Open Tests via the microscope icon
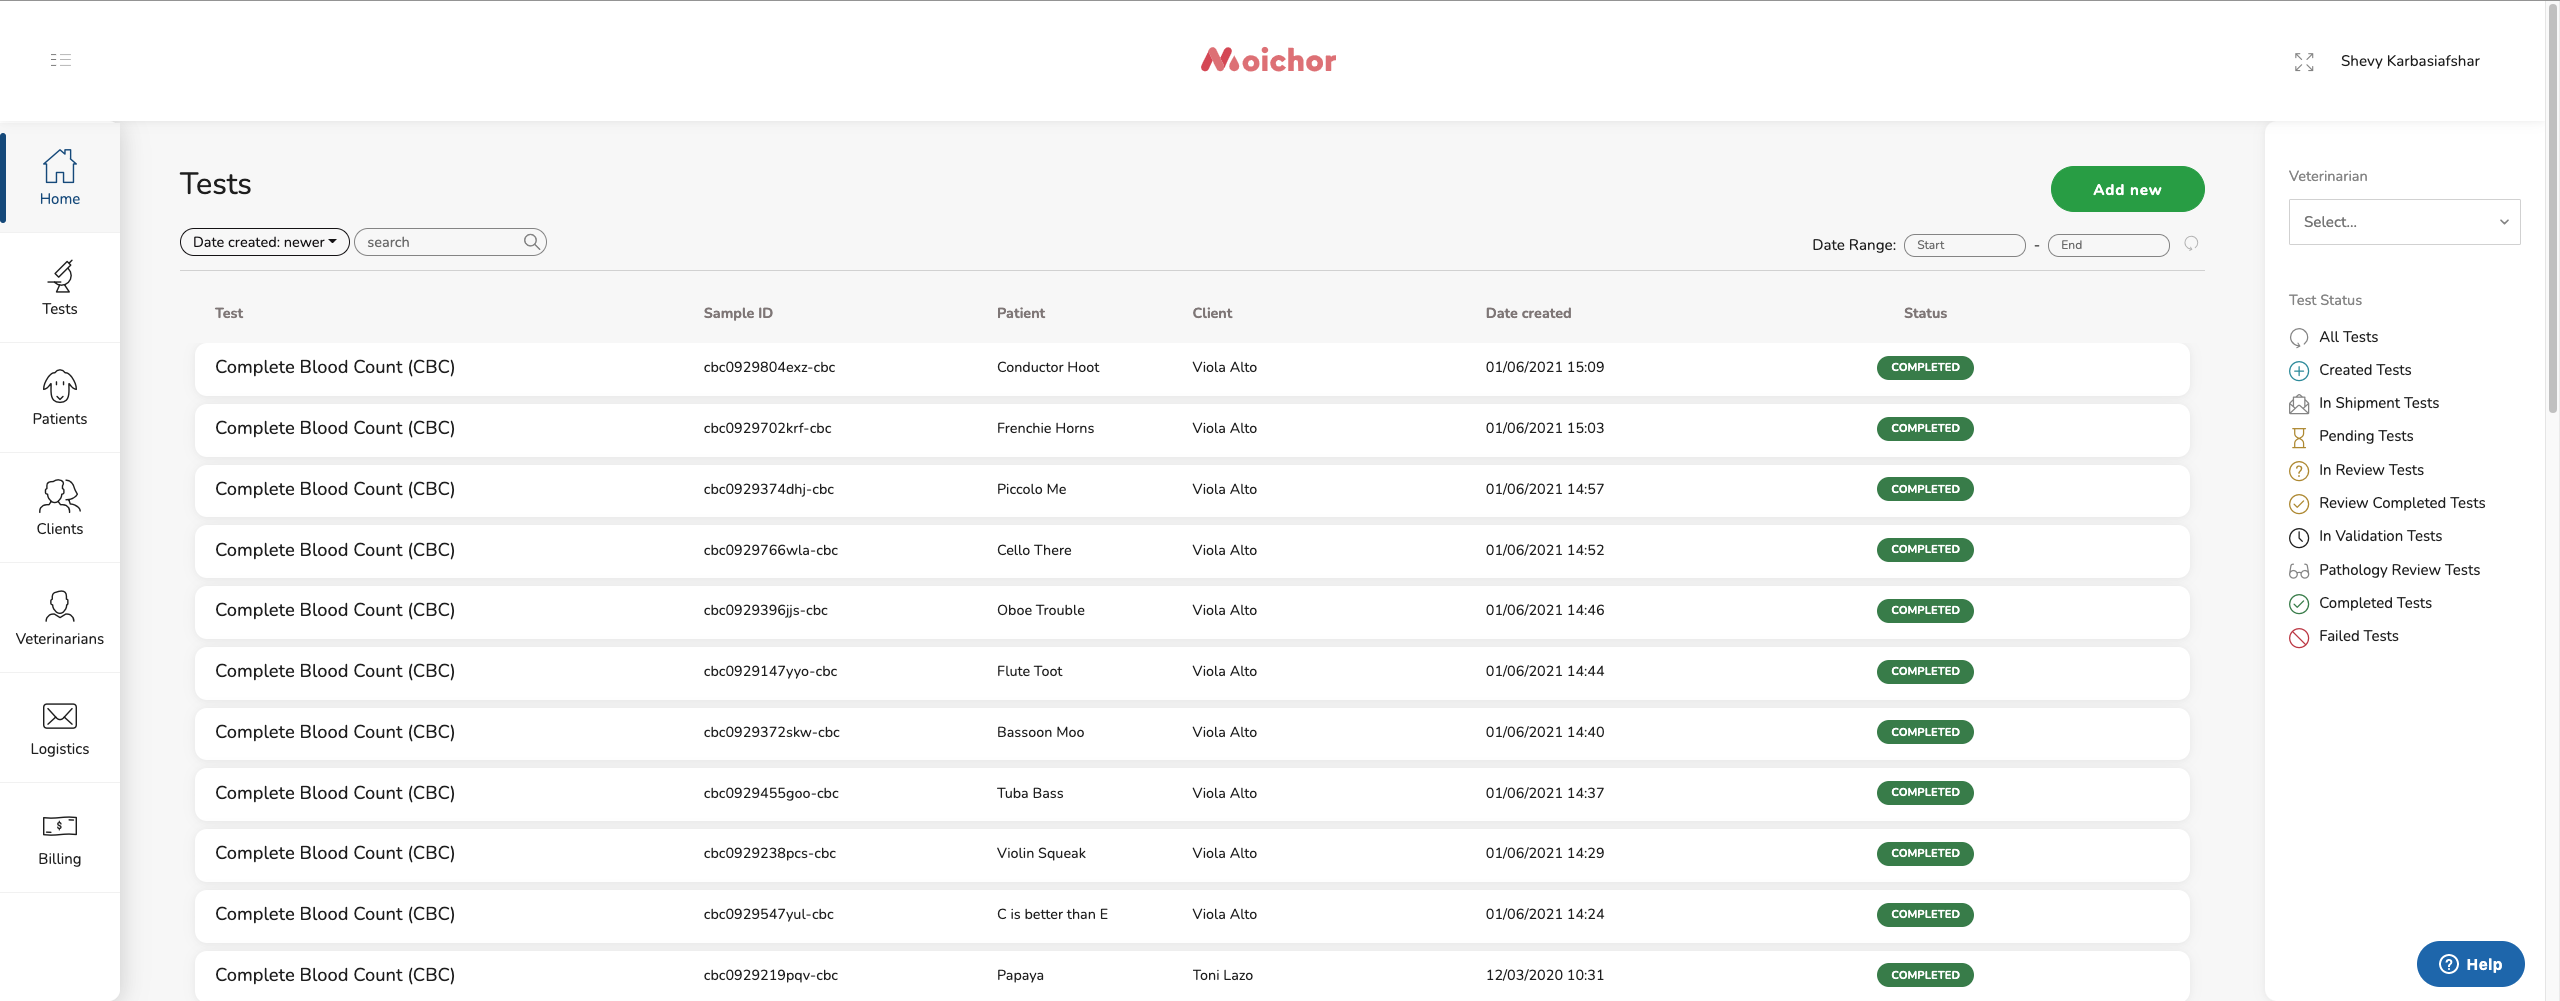 60,276
